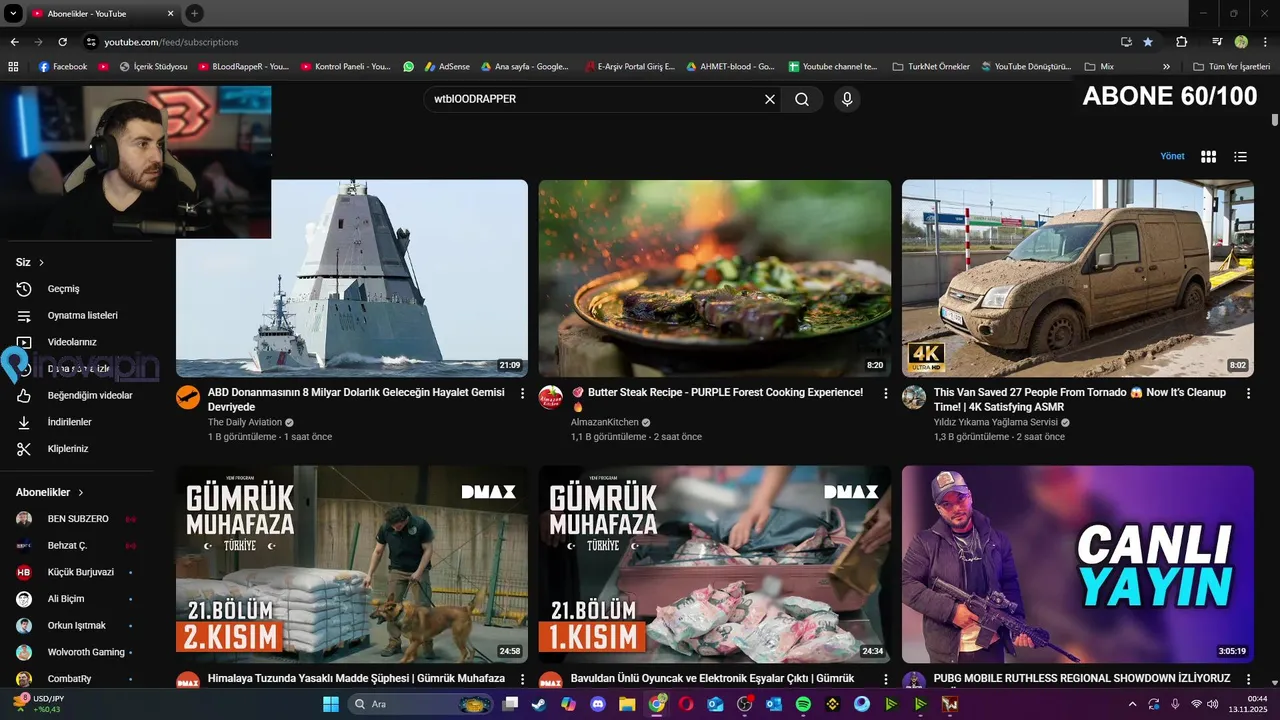
Task: Open Yıldız Yıkama channel avatar
Action: pyautogui.click(x=914, y=397)
